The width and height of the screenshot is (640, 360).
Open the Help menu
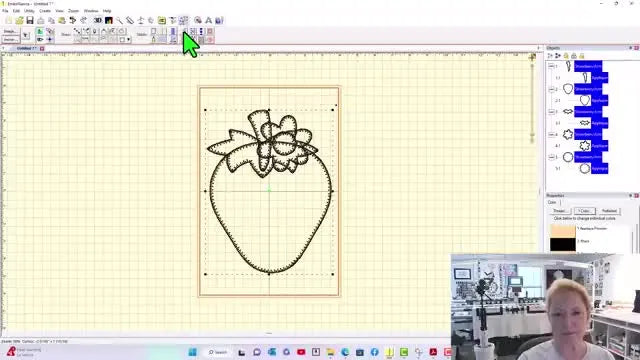click(107, 11)
